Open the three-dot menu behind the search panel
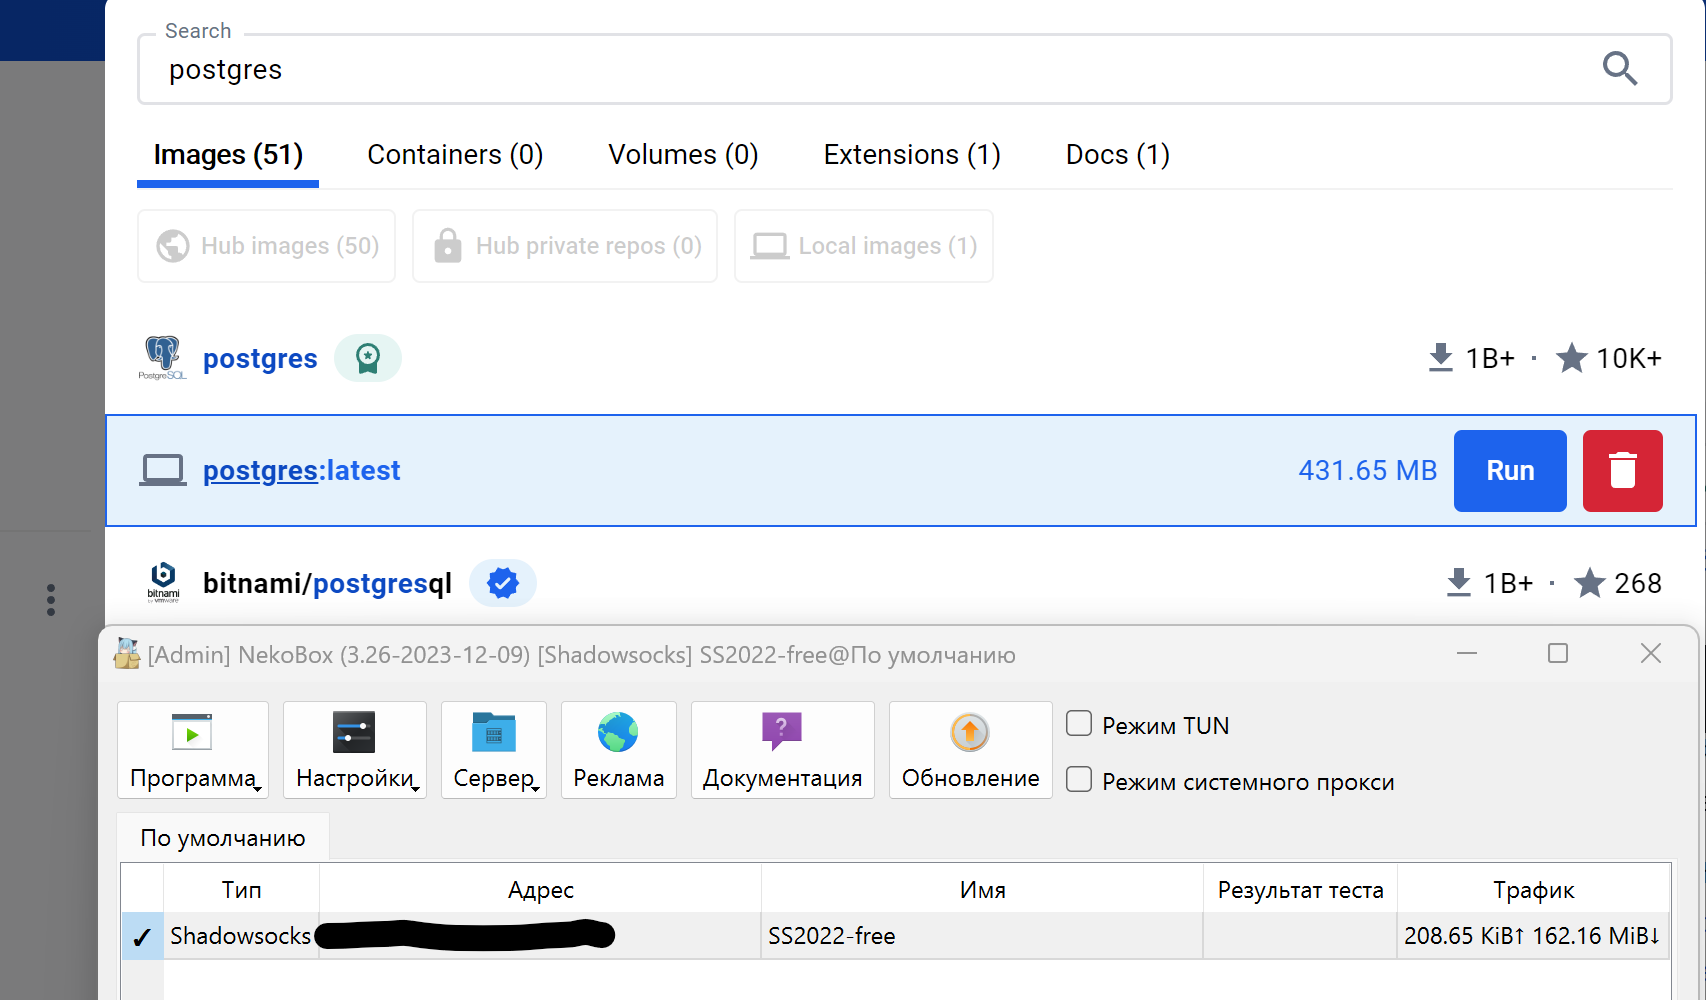The image size is (1706, 1000). [x=51, y=600]
